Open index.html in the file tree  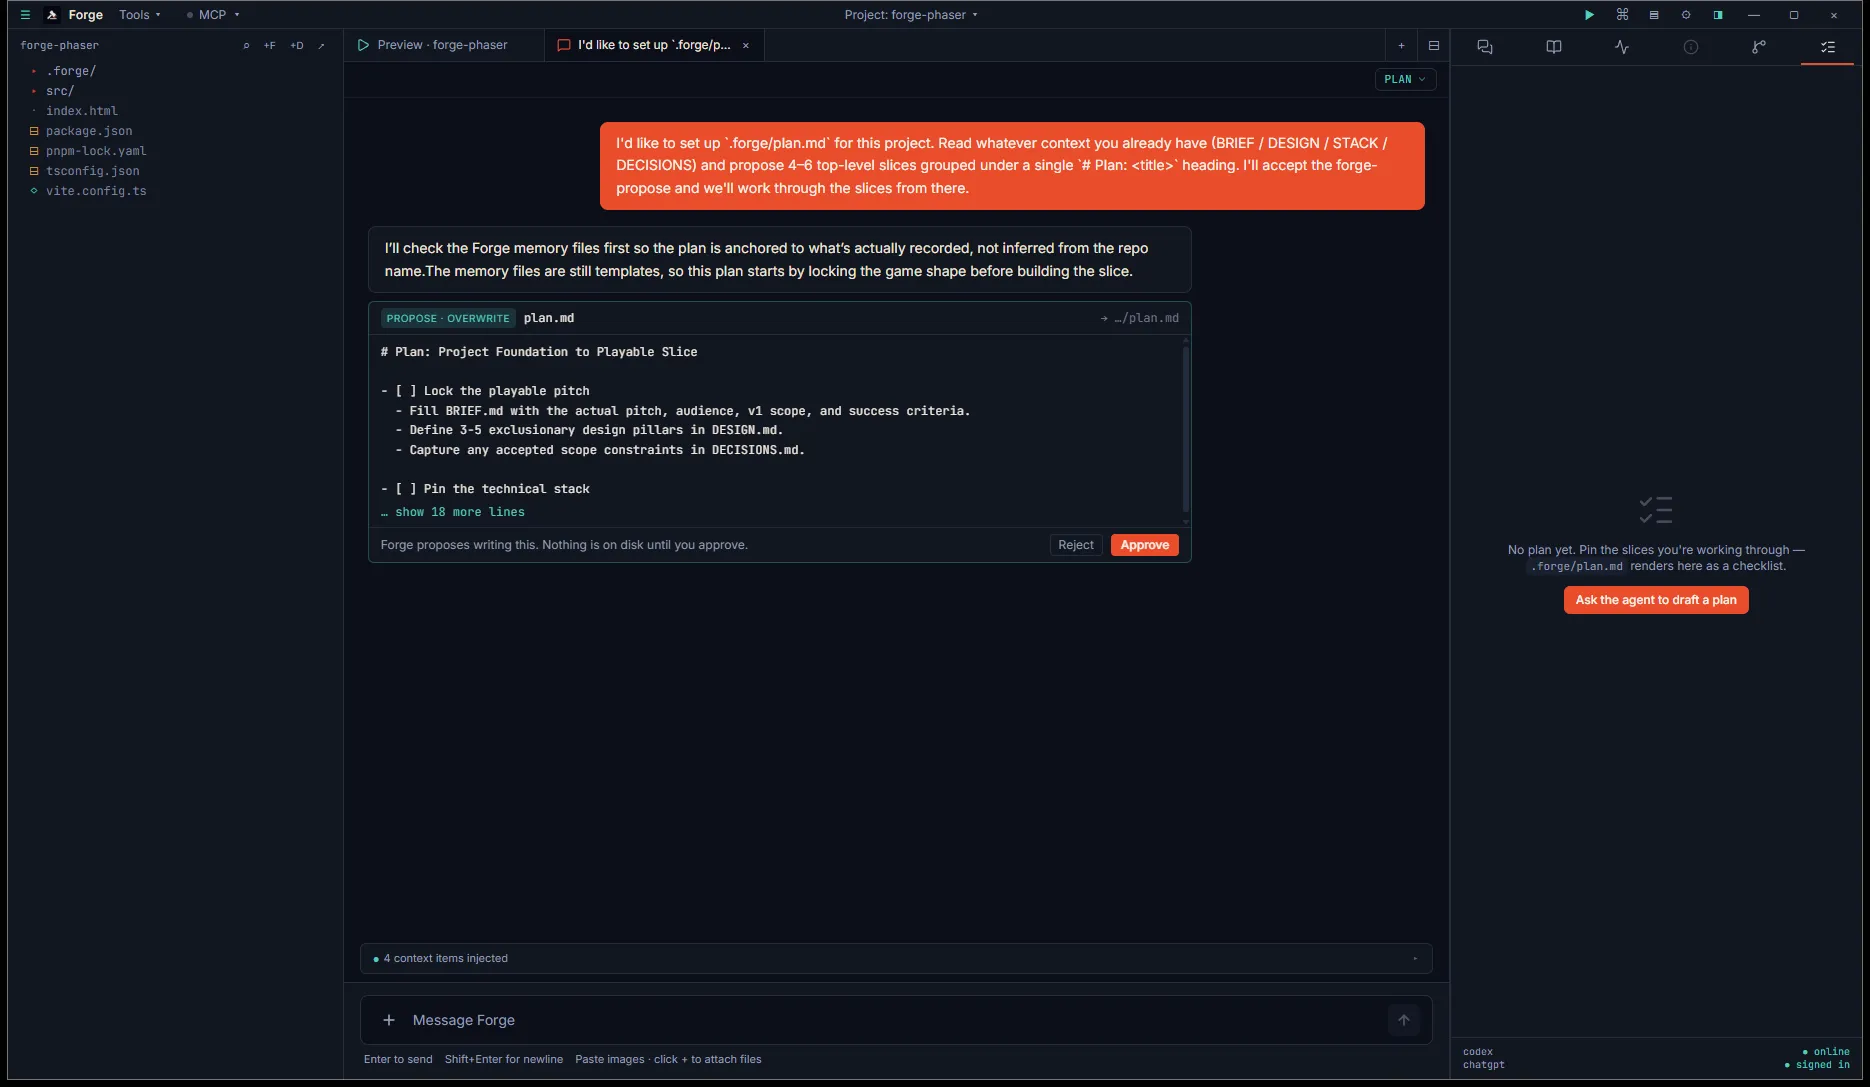(x=81, y=111)
